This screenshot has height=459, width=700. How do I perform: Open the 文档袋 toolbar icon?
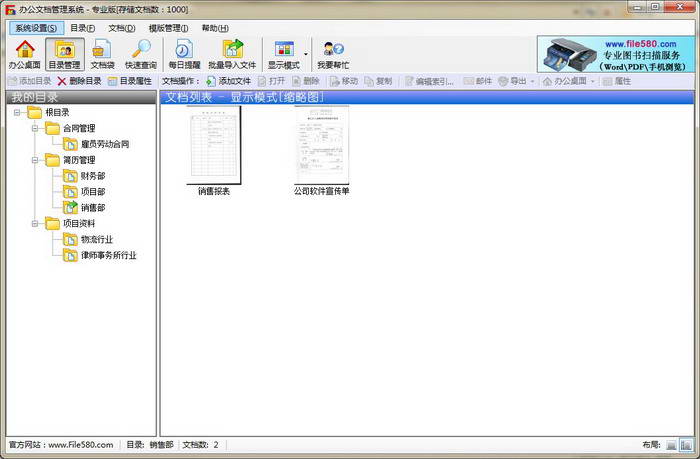pos(102,54)
